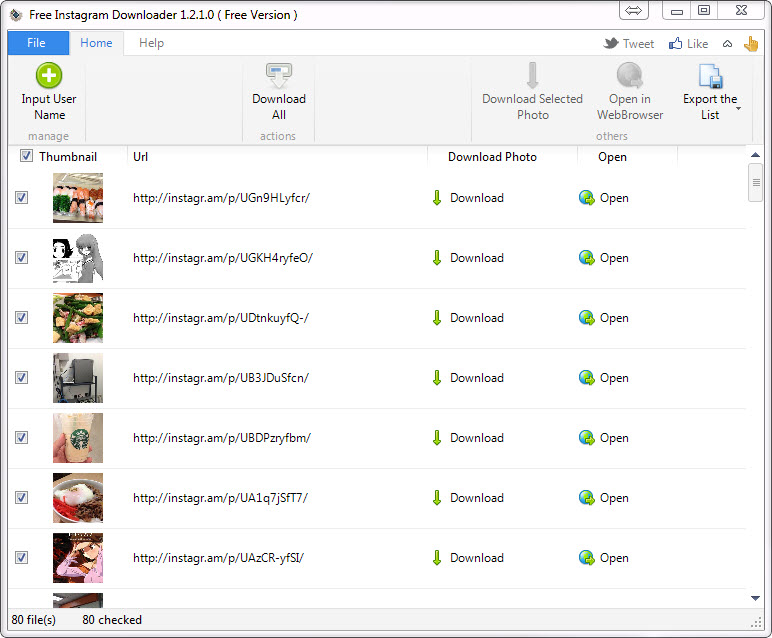Click the Twitter bird Tweet icon

click(611, 43)
